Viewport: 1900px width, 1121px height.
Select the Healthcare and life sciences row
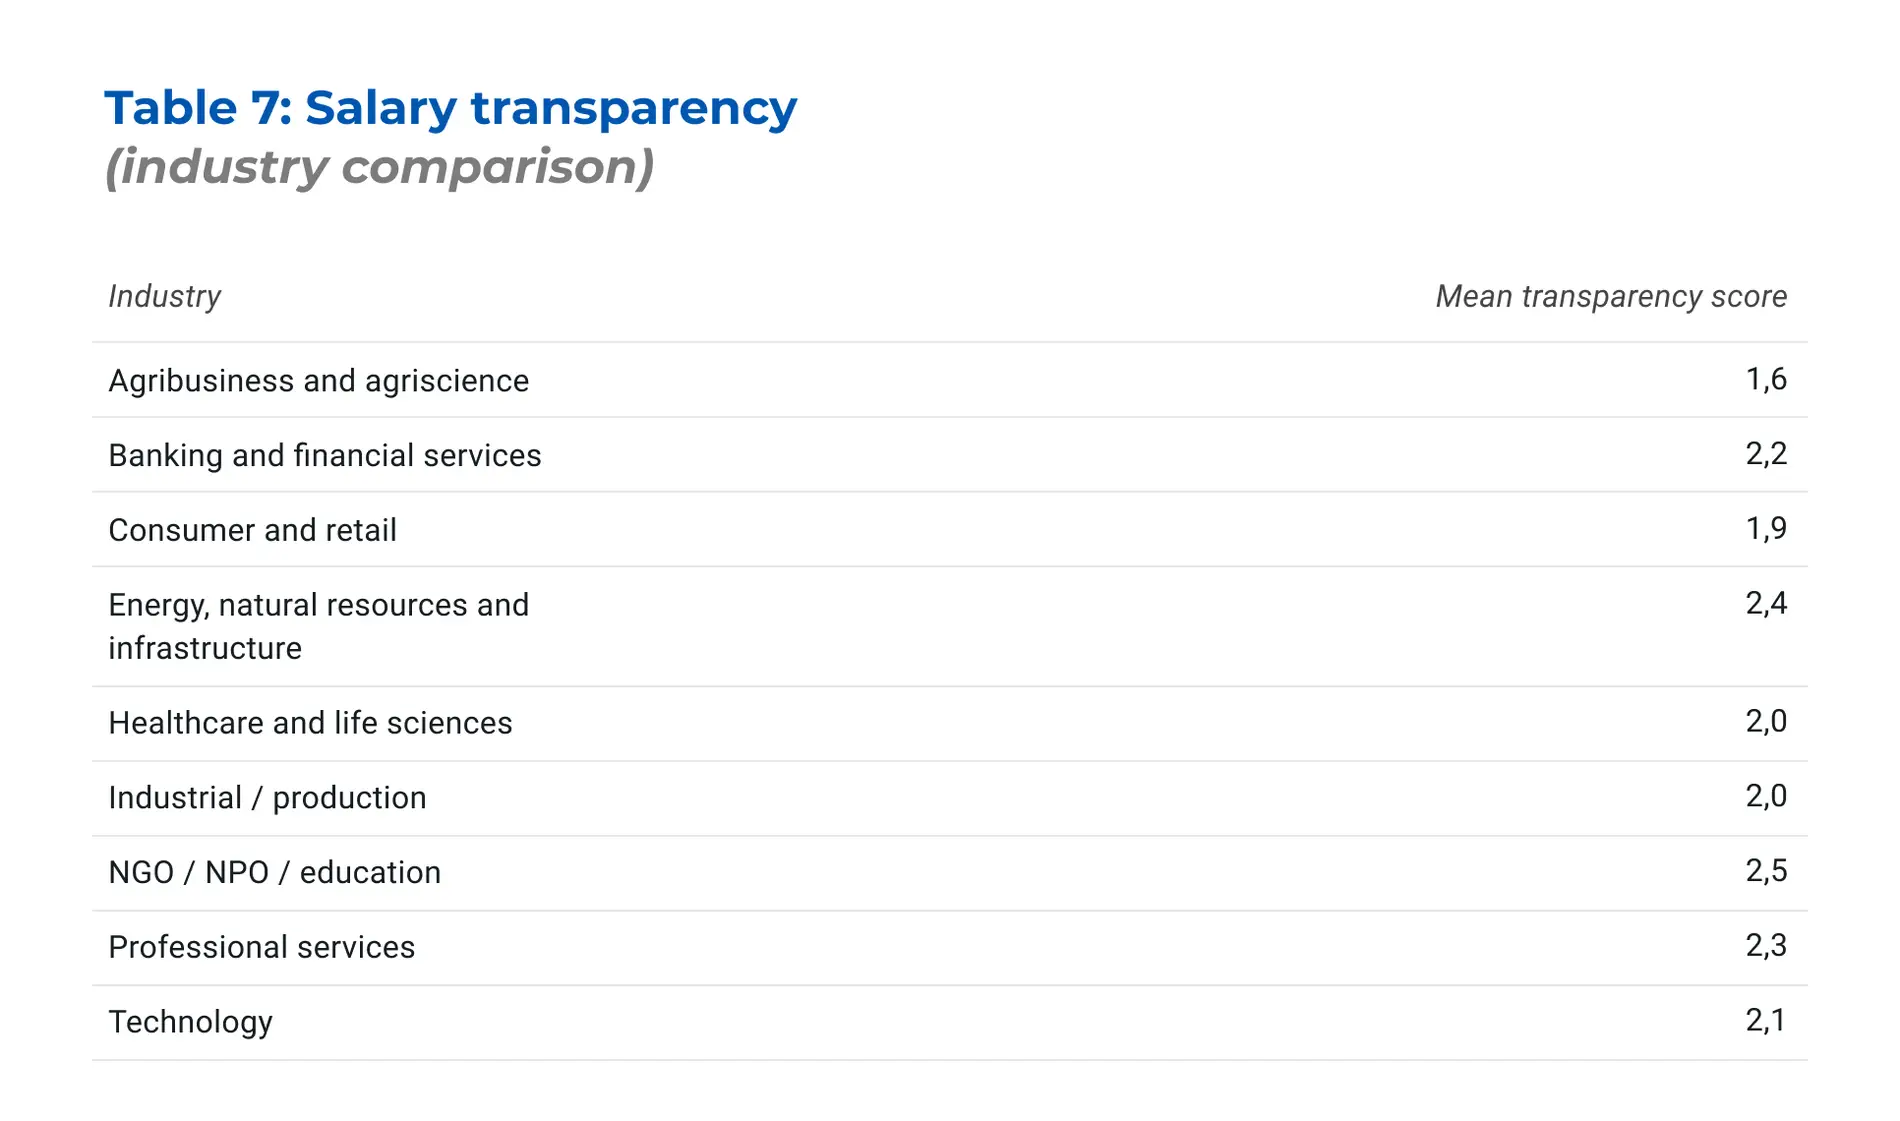(x=950, y=724)
